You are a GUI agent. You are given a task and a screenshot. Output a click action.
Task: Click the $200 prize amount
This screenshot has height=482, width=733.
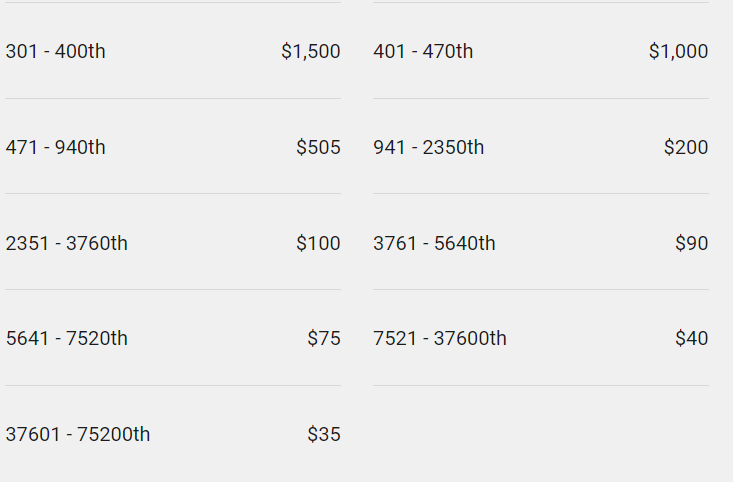[686, 147]
